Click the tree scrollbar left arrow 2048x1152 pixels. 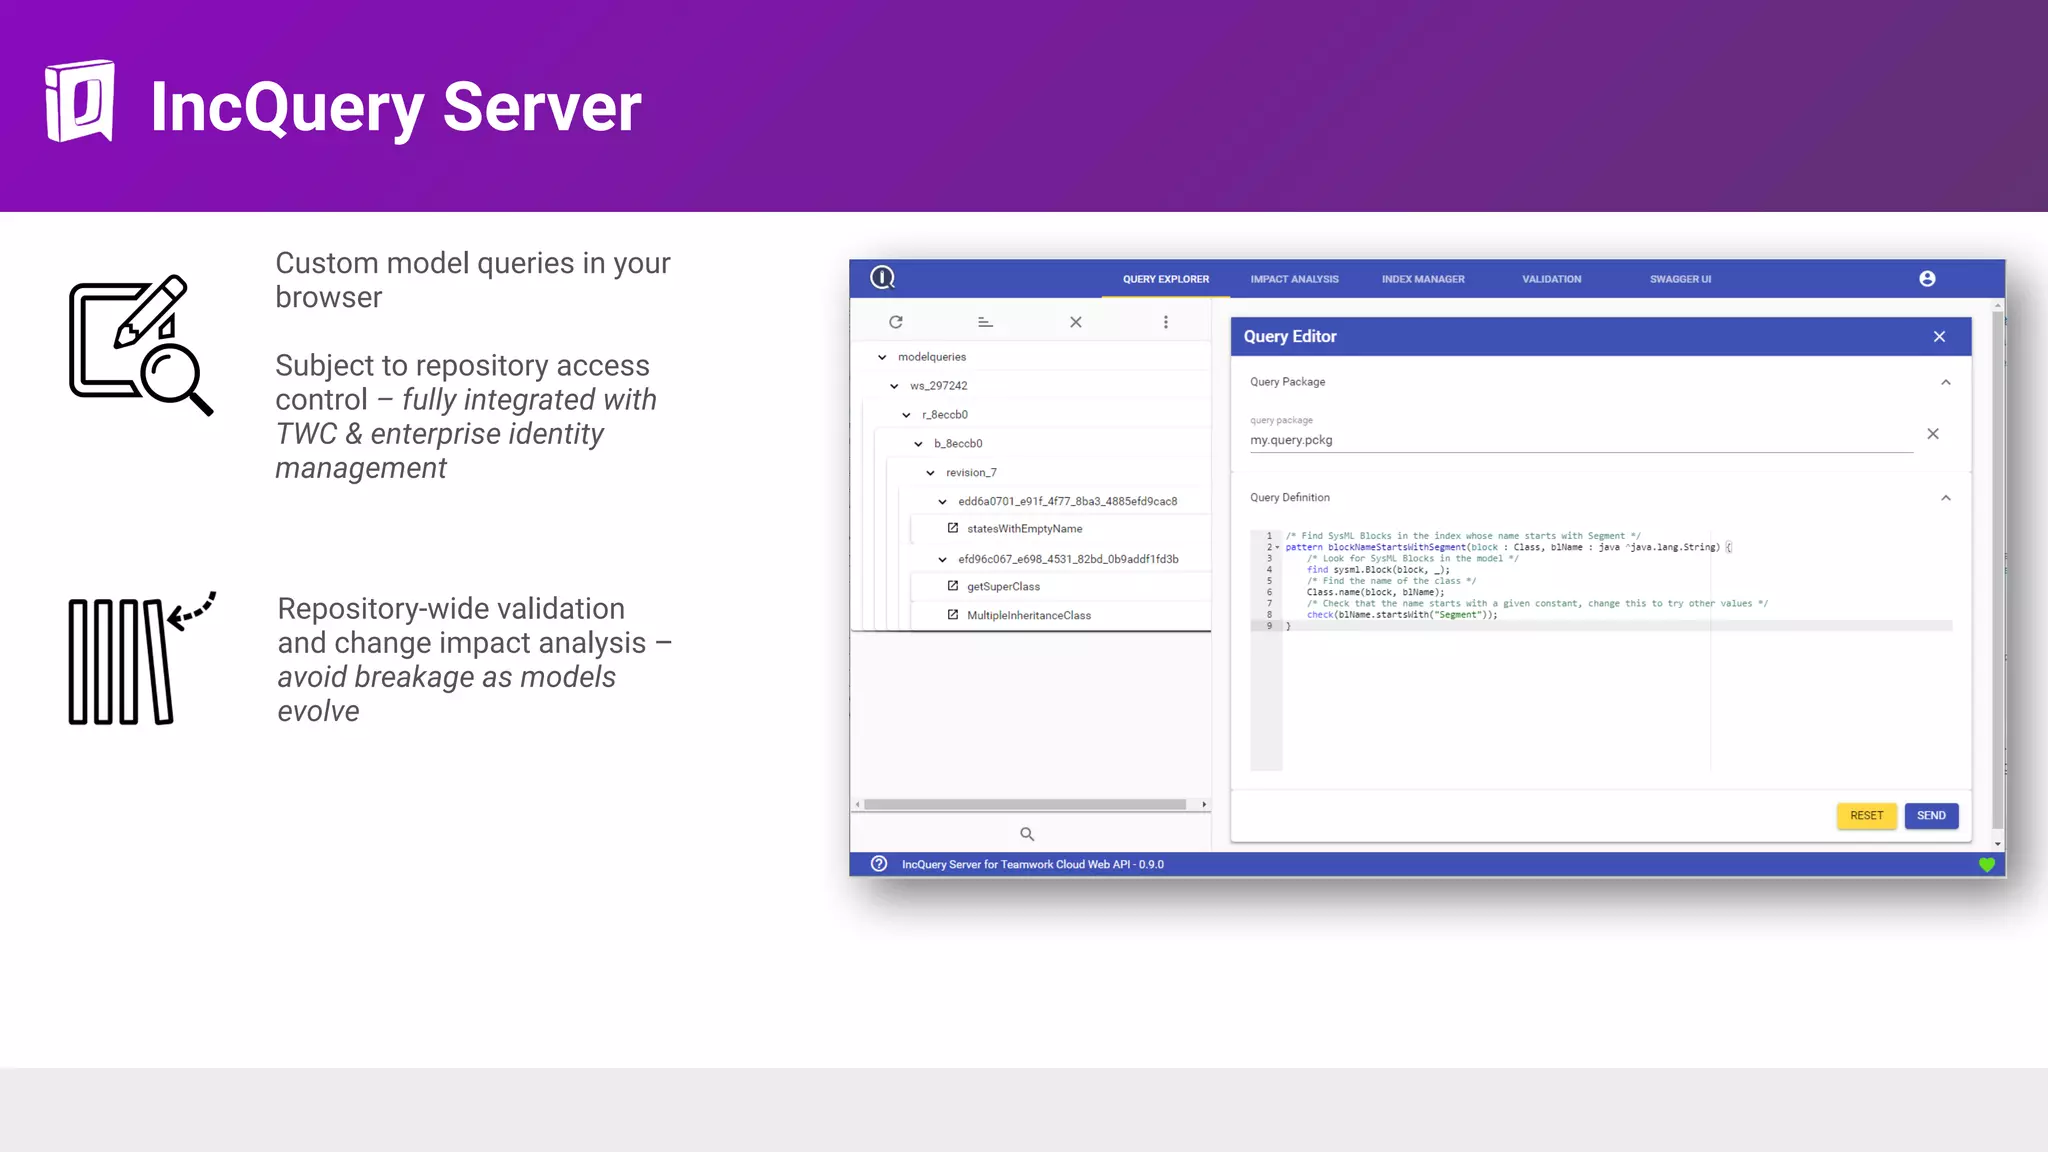click(857, 804)
